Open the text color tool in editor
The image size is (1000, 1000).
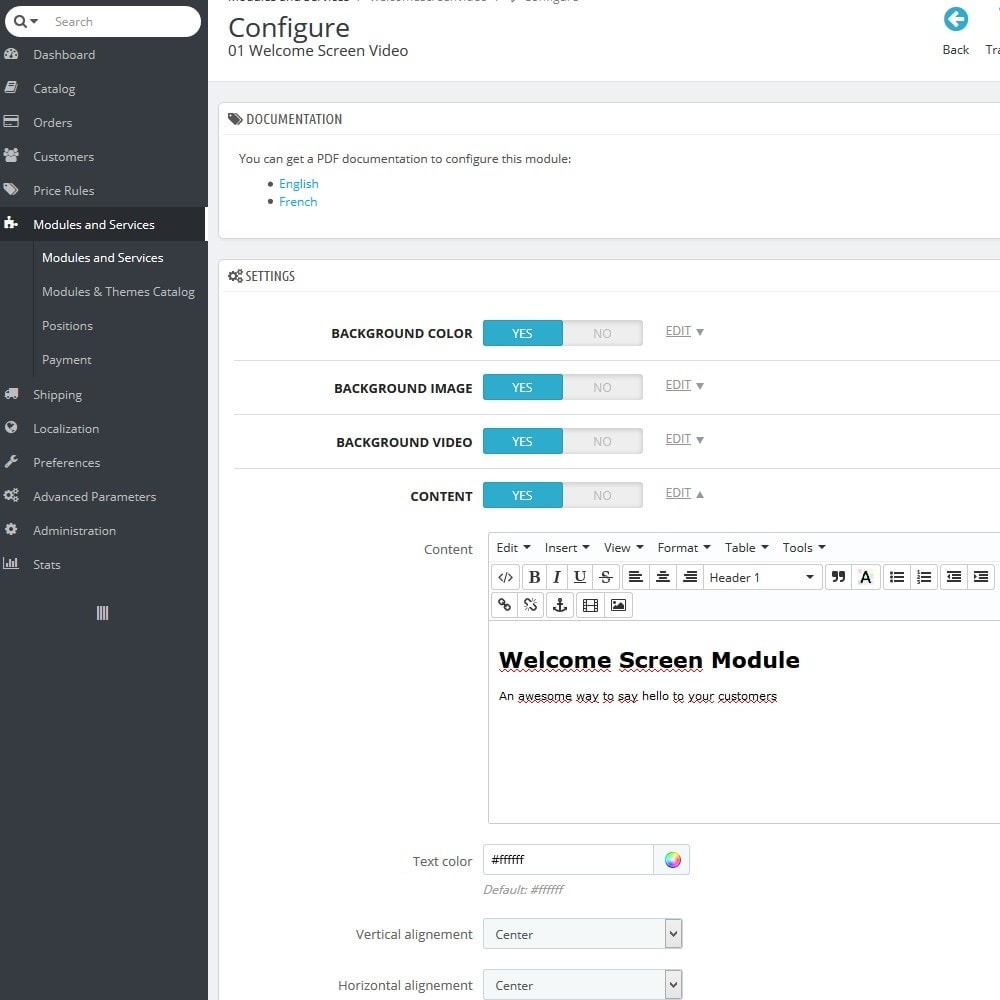point(866,577)
